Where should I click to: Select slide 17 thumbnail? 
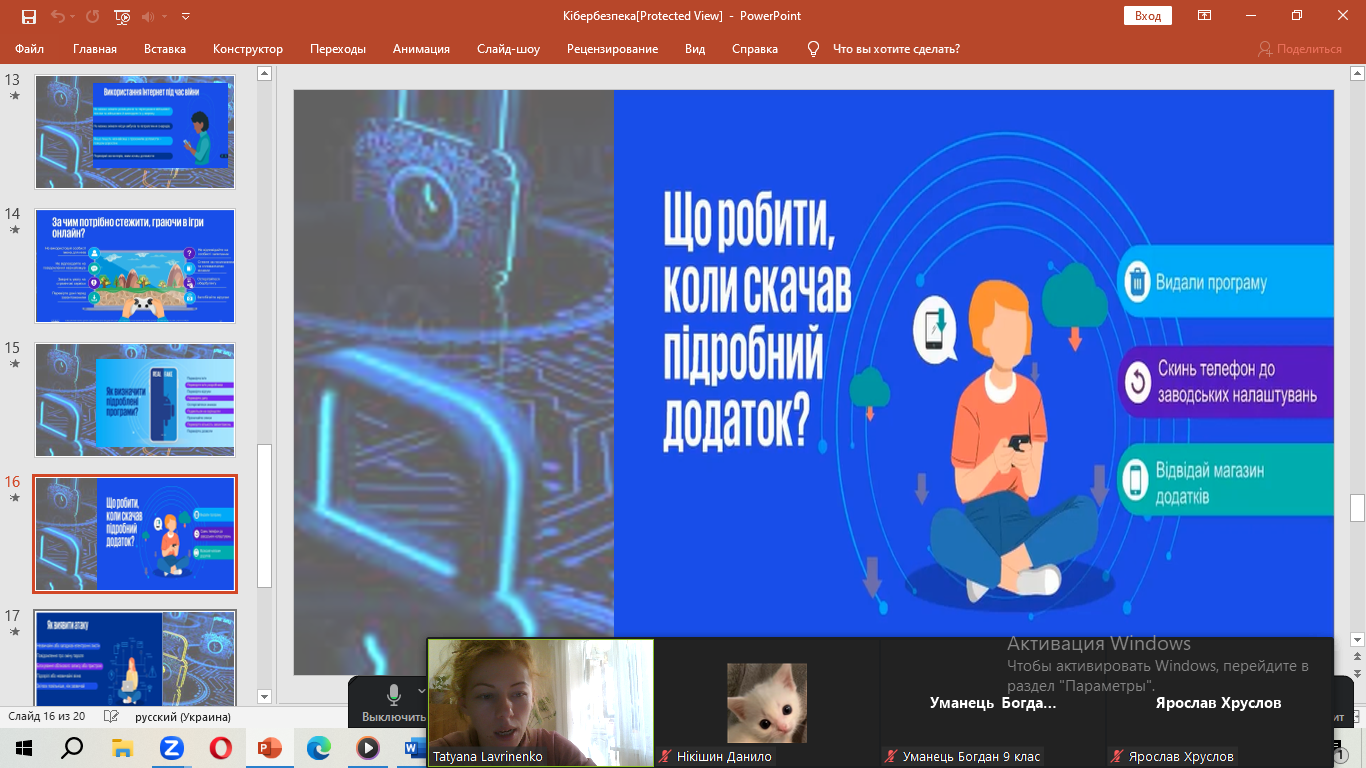tap(135, 658)
